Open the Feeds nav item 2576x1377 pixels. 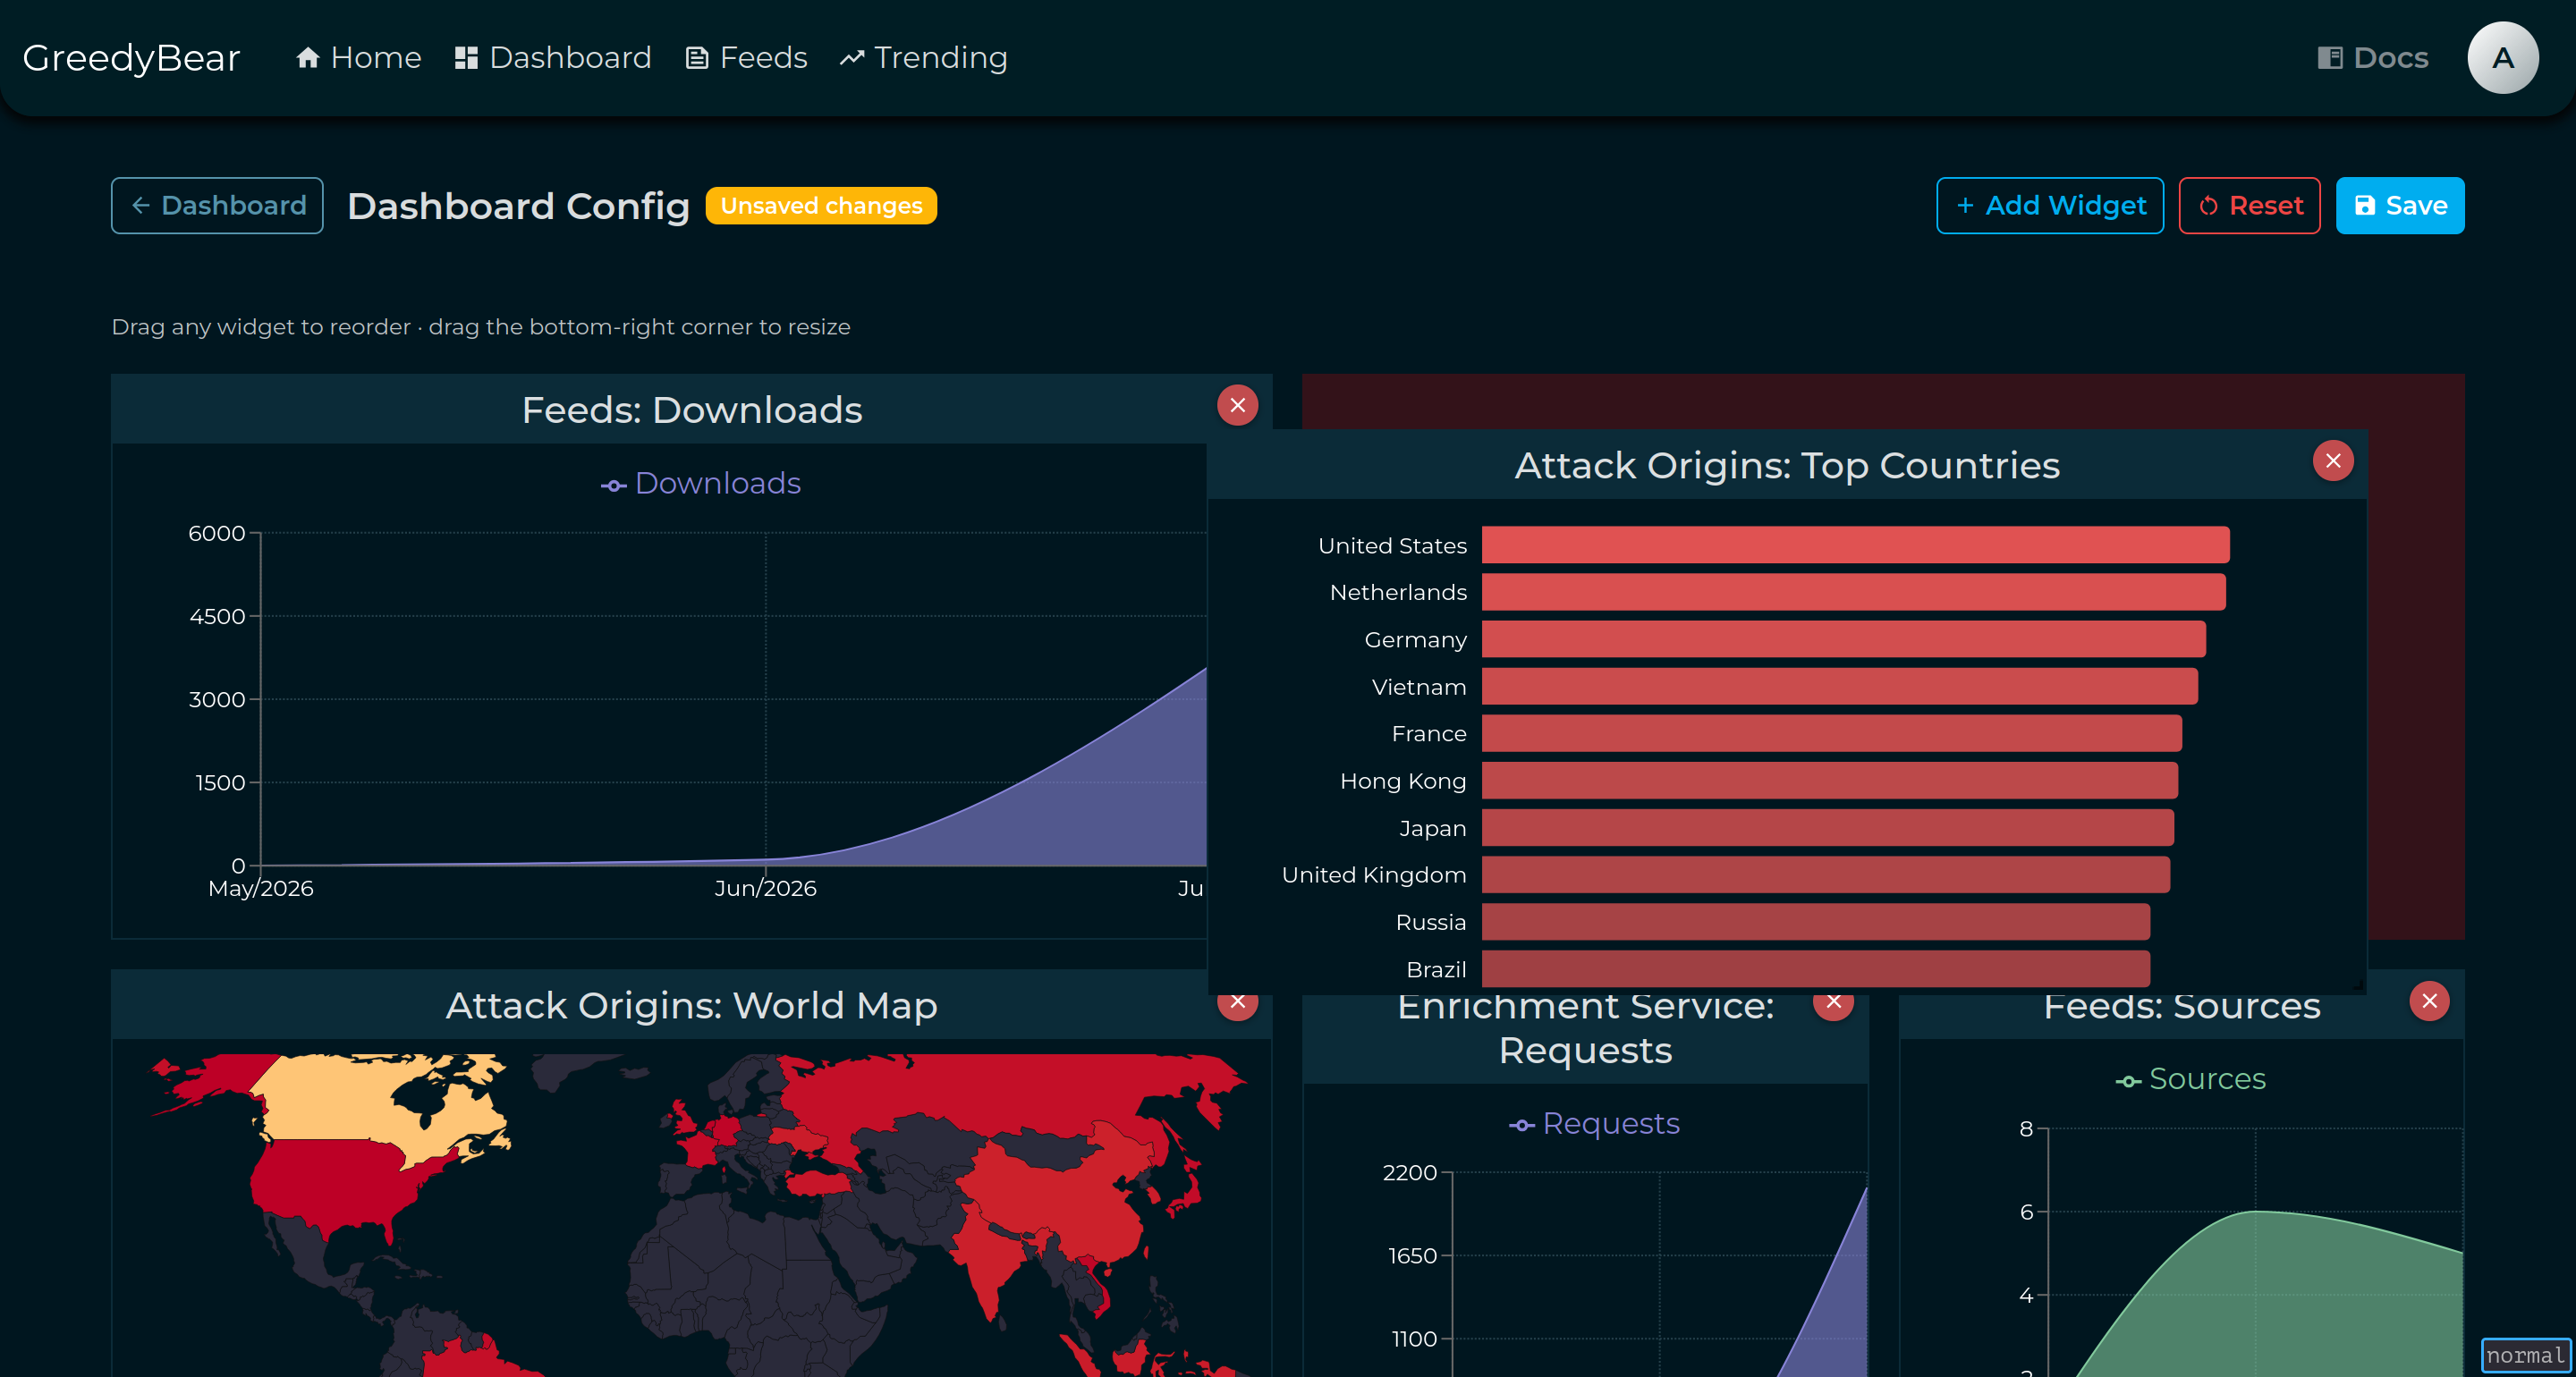(x=746, y=58)
